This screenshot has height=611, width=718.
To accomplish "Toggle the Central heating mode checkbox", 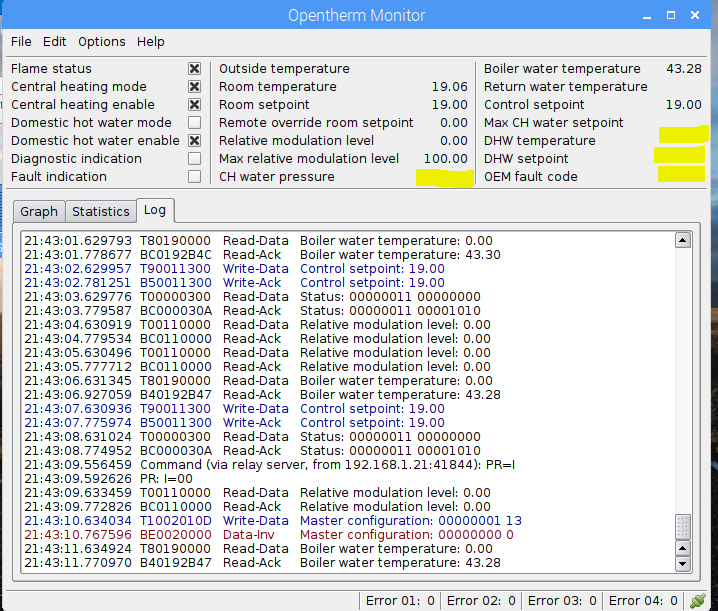I will (194, 87).
